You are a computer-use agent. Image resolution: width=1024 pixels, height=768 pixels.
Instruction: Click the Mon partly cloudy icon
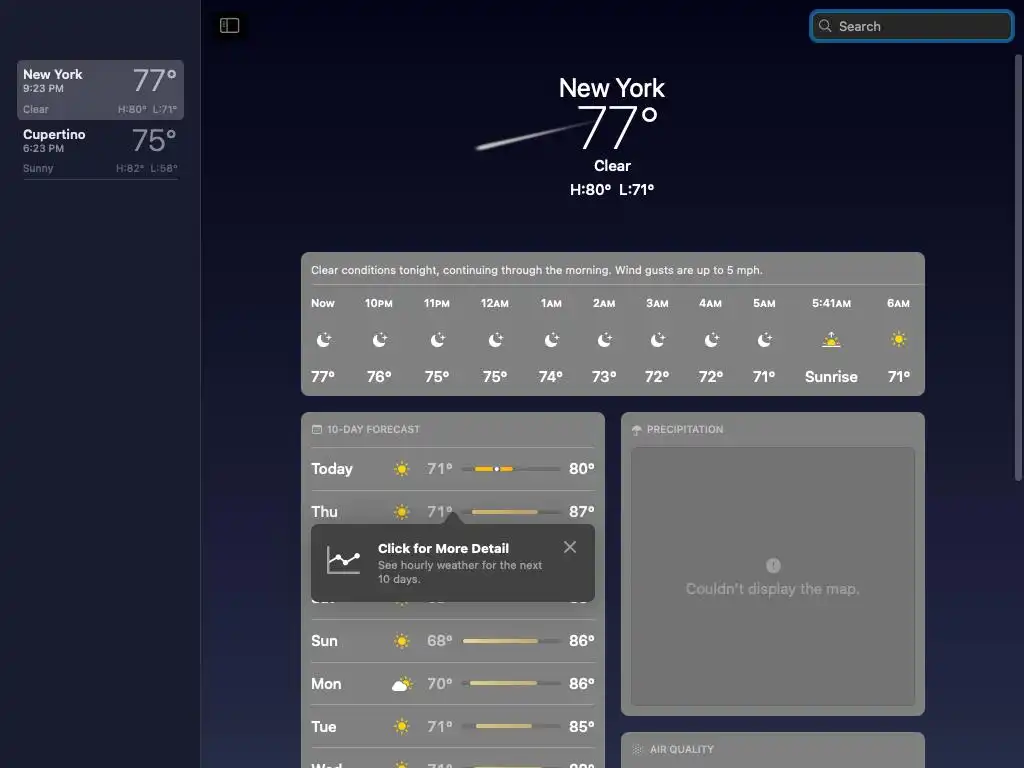(402, 684)
